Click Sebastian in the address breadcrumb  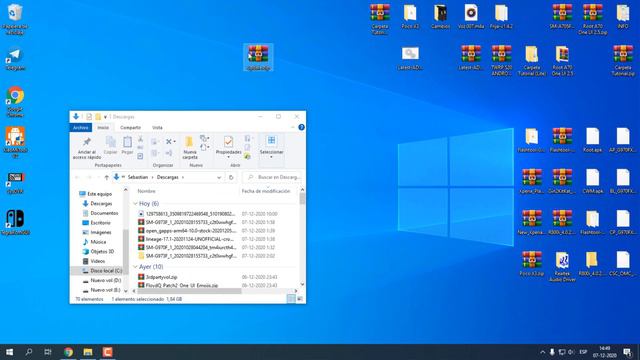pyautogui.click(x=138, y=177)
